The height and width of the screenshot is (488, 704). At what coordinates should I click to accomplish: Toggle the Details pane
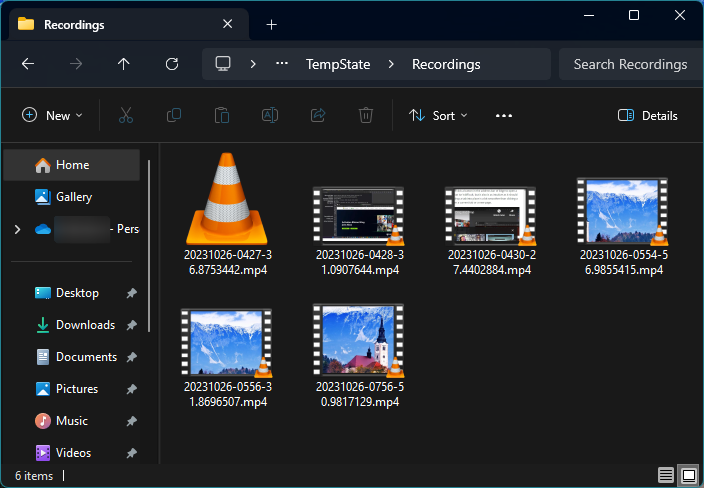click(647, 115)
